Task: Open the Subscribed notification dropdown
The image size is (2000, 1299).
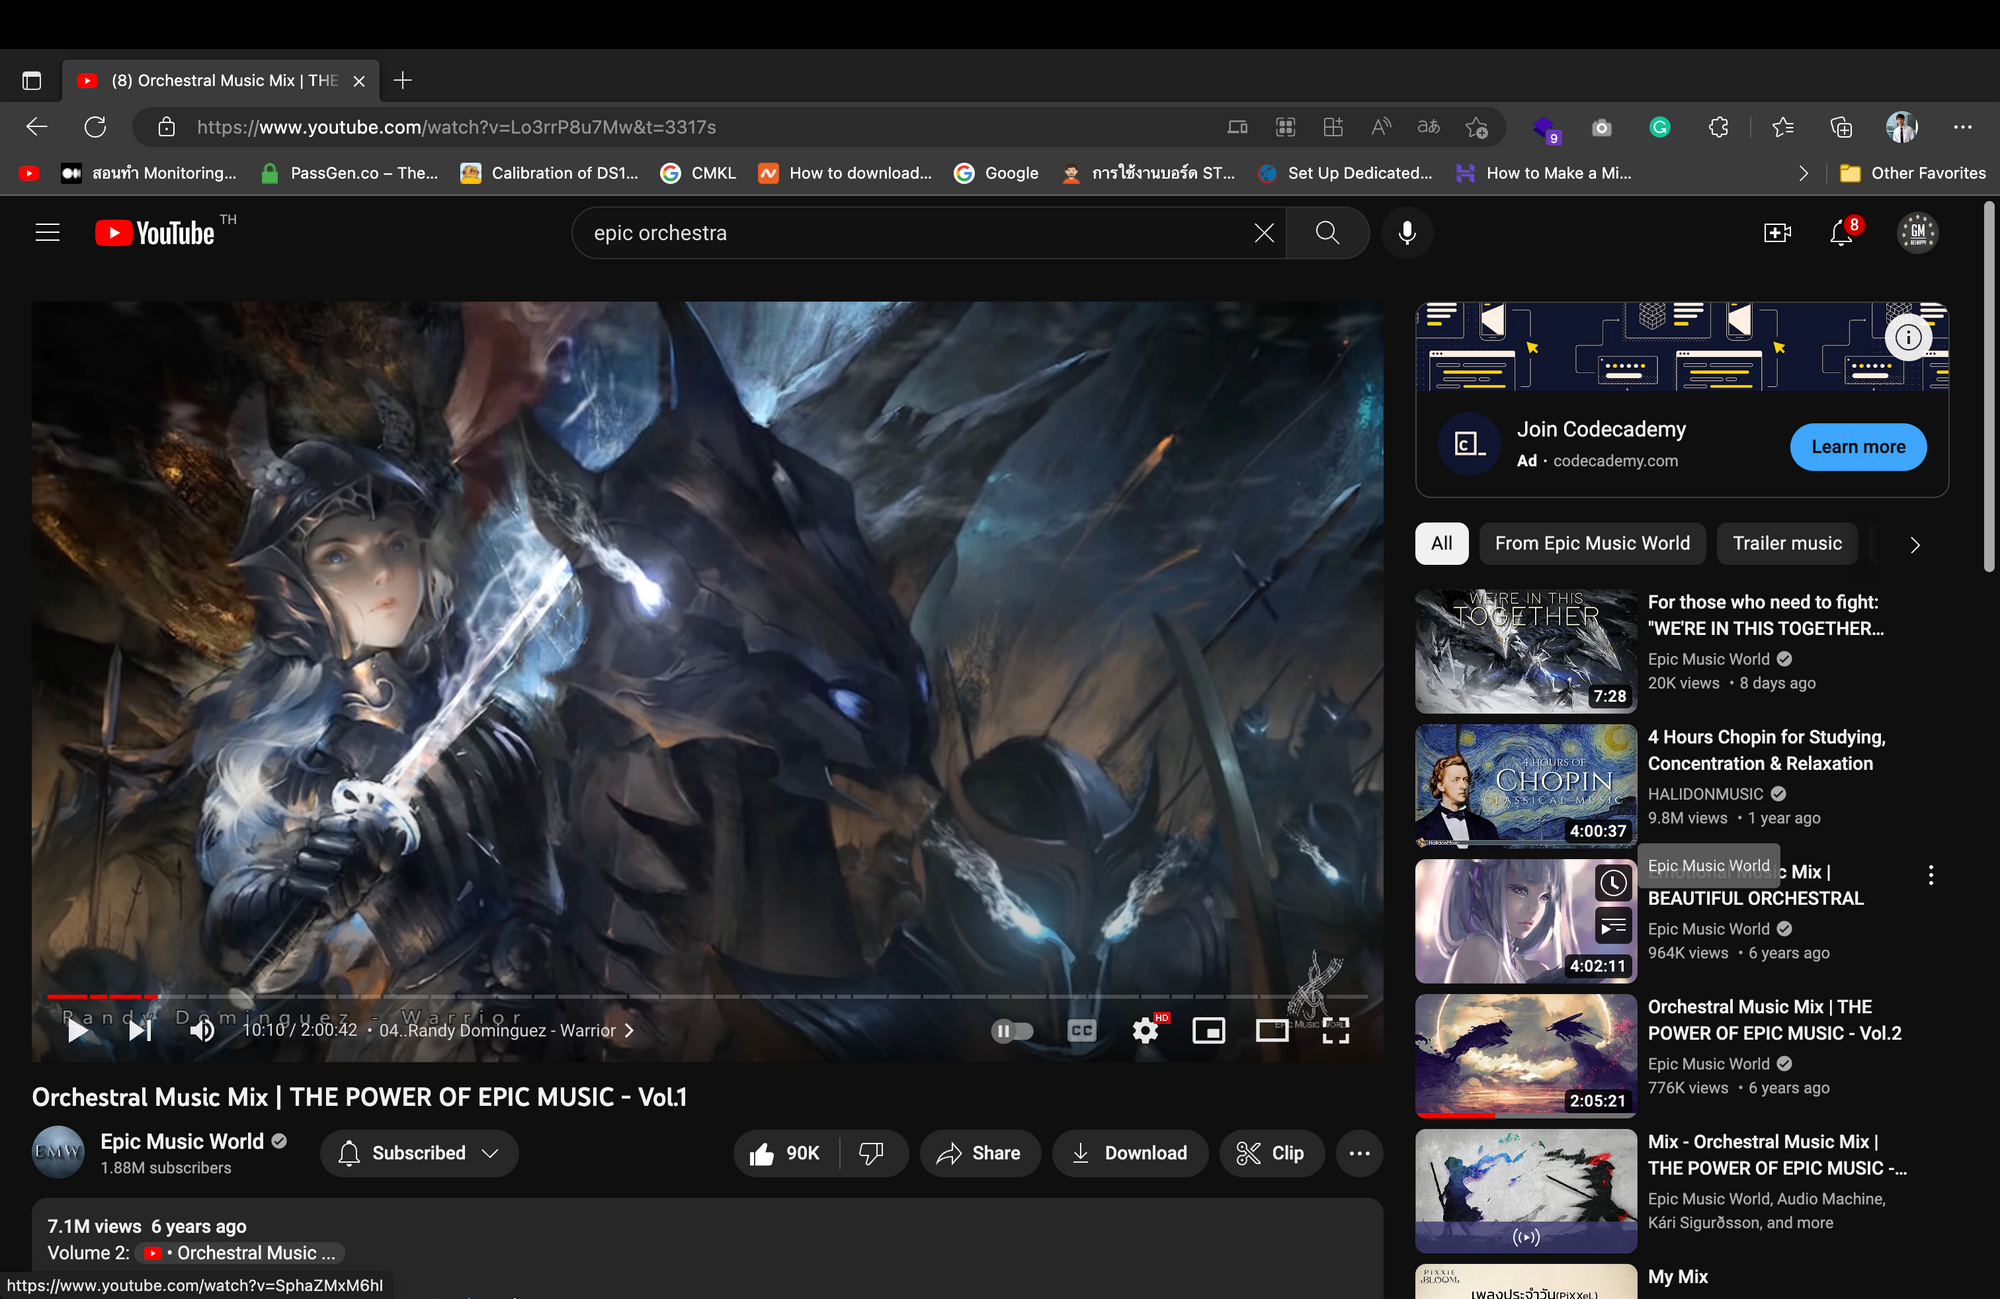Action: (x=419, y=1153)
